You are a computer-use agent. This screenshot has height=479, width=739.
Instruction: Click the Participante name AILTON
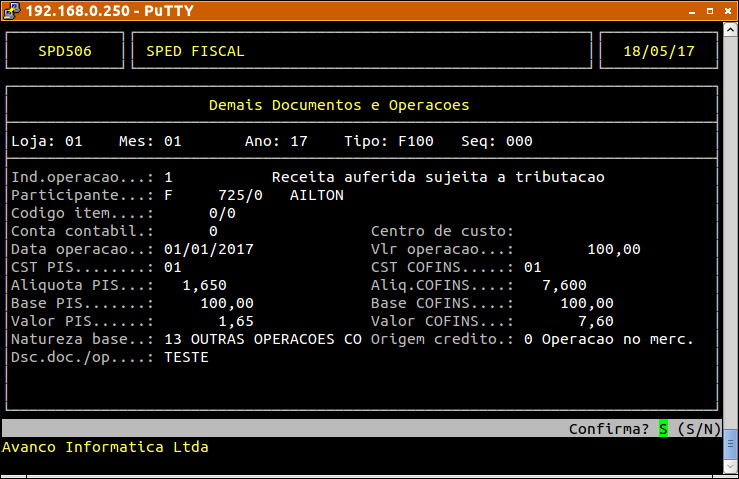[316, 195]
